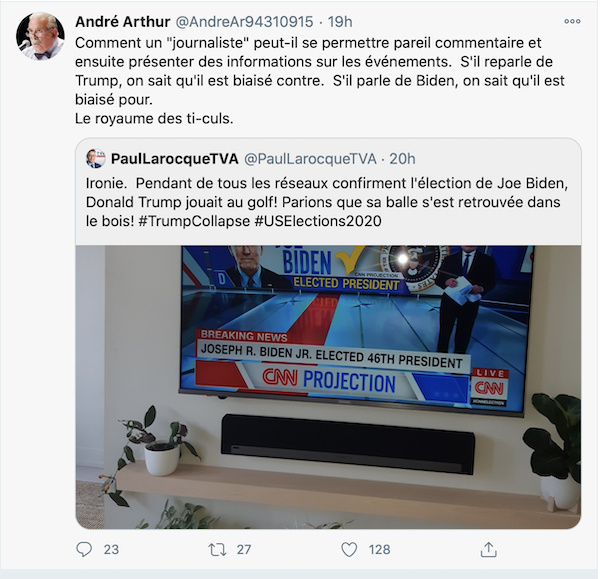Click the reply speech bubble icon
This screenshot has width=600, height=579.
coord(84,549)
